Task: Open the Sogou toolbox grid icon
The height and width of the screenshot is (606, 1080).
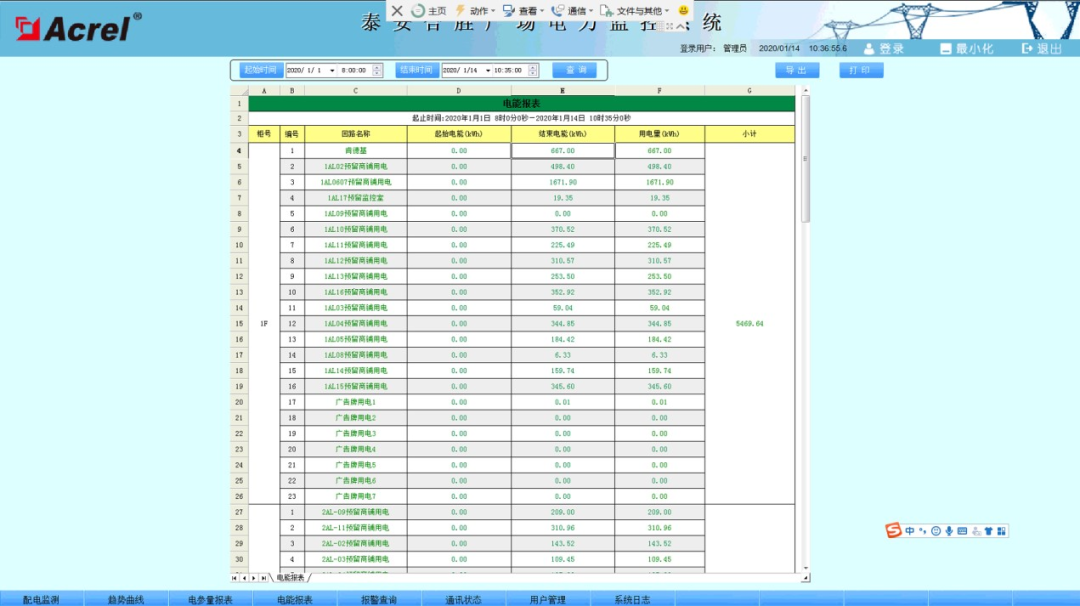Action: (x=1002, y=531)
